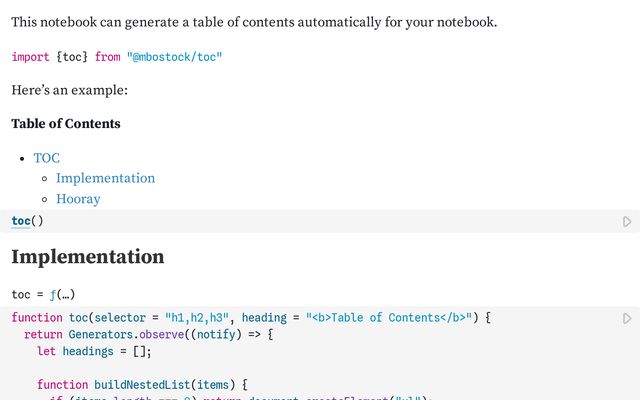640x400 pixels.
Task: Place cursor in function toc definition line
Action: pos(40,318)
